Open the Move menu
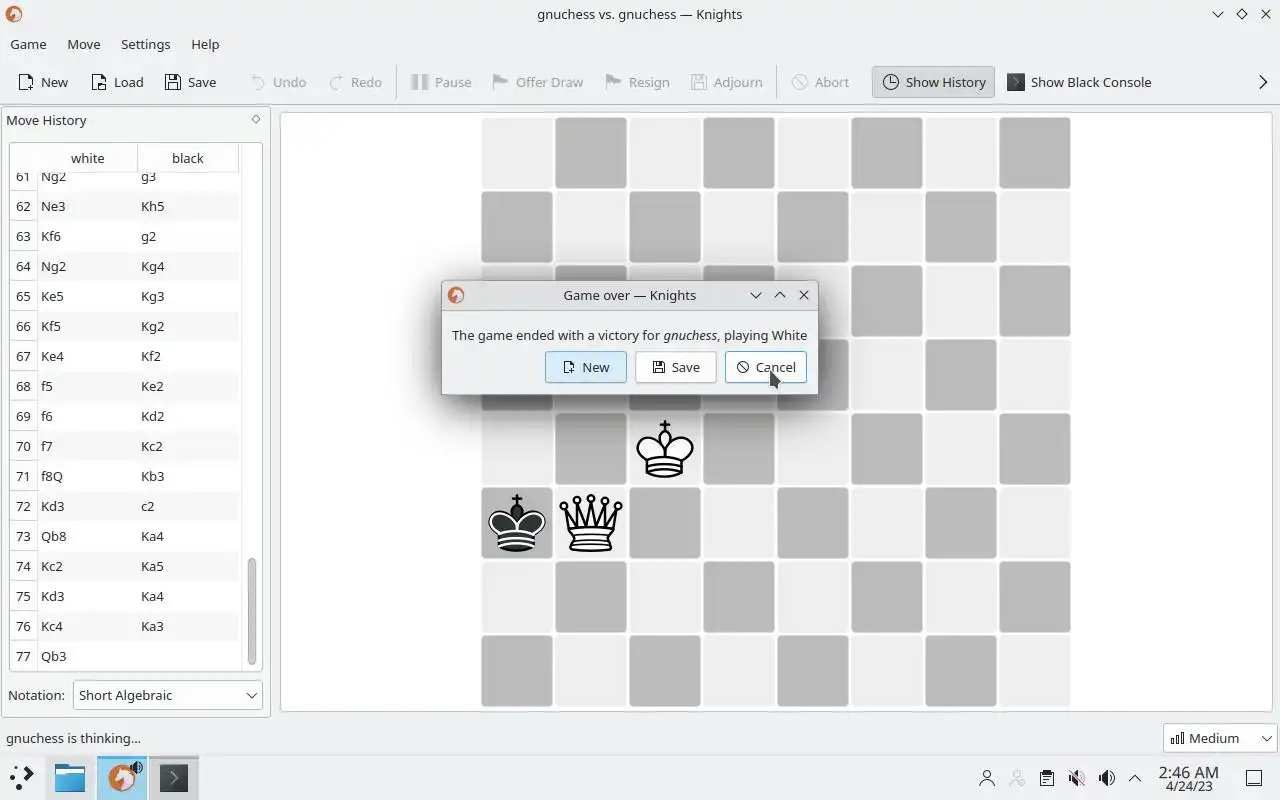 pyautogui.click(x=84, y=44)
